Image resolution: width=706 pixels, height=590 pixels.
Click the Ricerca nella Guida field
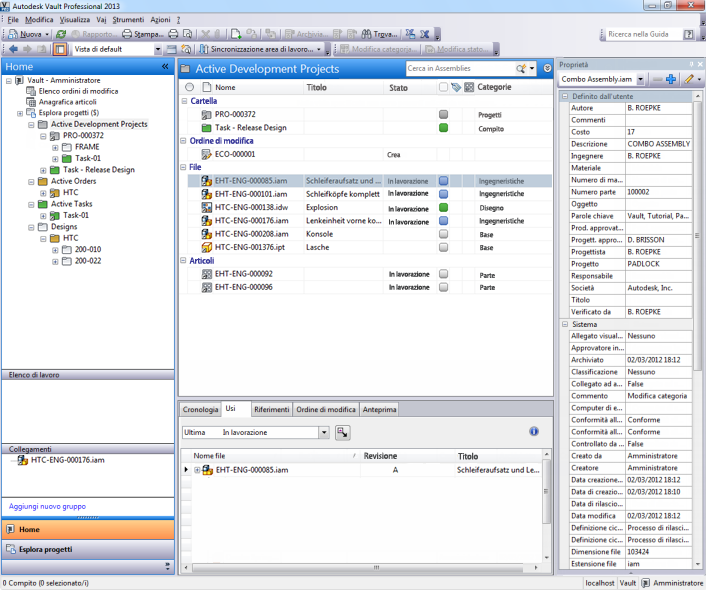click(x=643, y=34)
